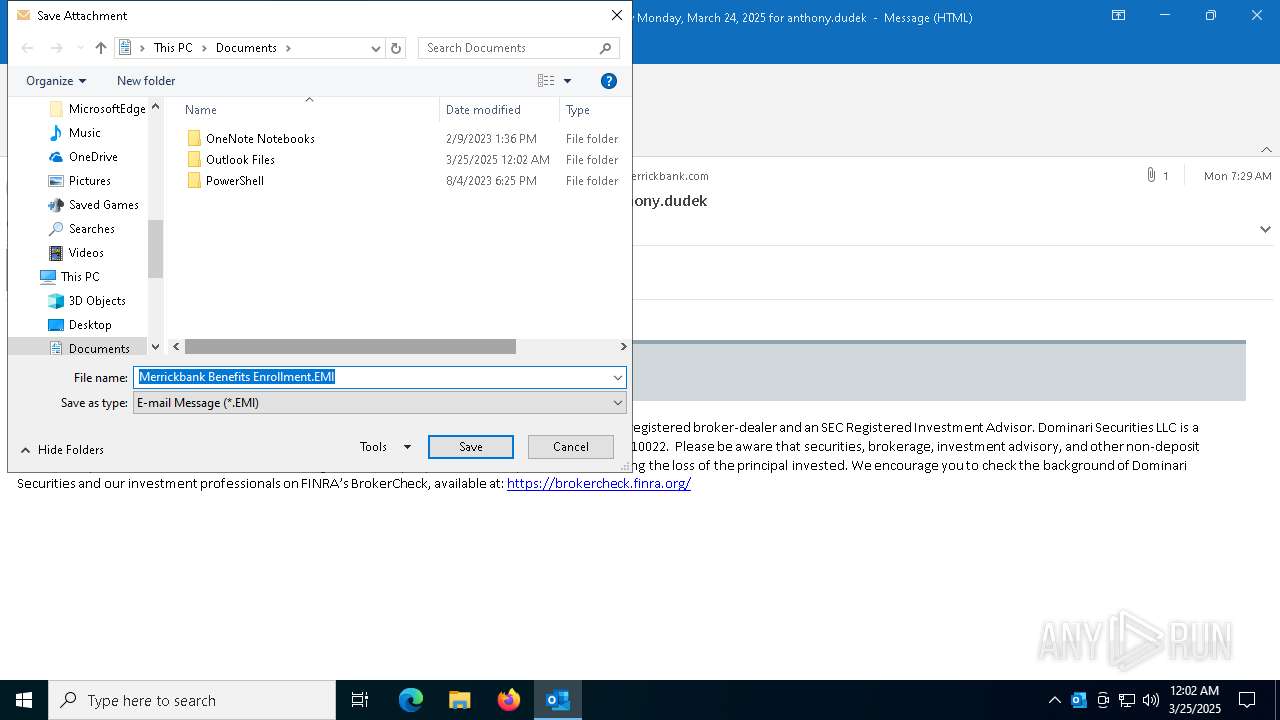Close the Save Attachment dialog

coord(617,16)
